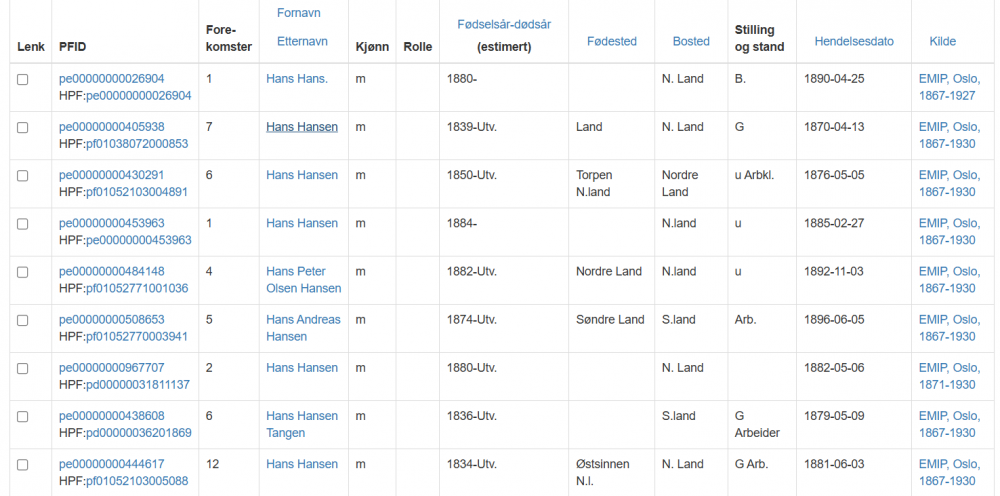Mark checkbox for Hans Hansen Tangen row
This screenshot has height=496, width=1000.
(x=23, y=416)
